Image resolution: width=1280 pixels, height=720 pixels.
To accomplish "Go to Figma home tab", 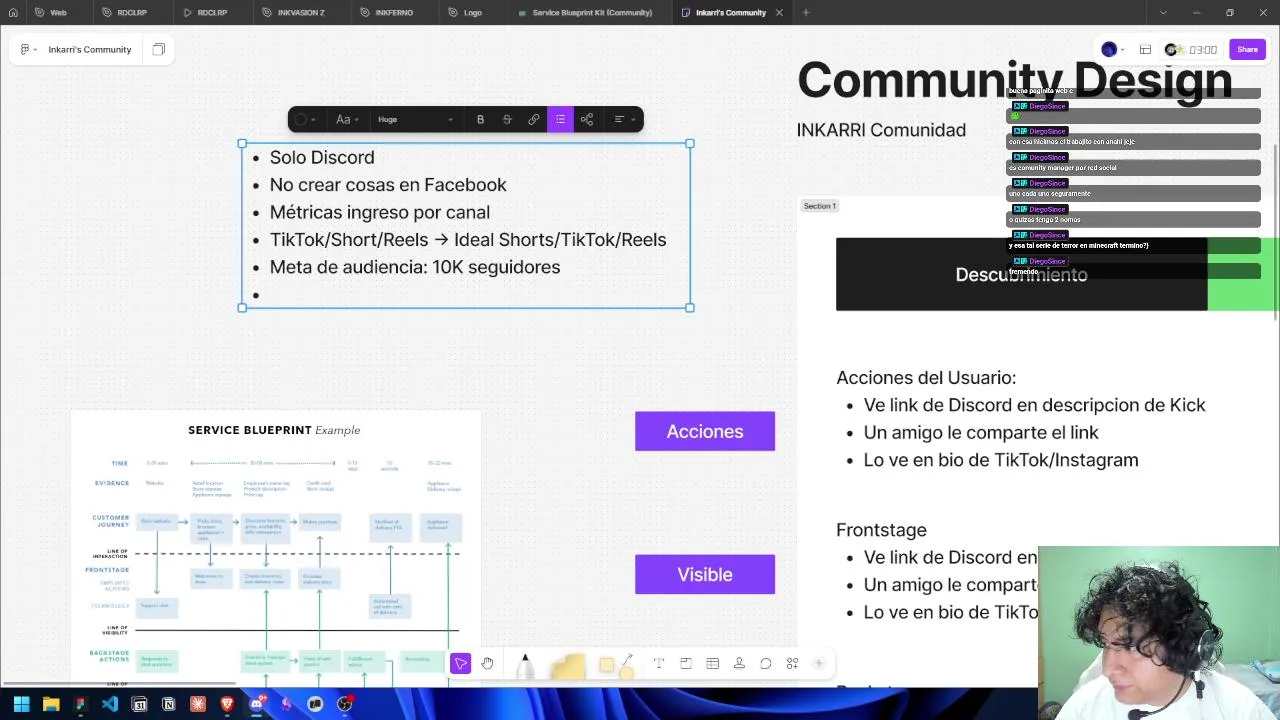I will pos(13,13).
